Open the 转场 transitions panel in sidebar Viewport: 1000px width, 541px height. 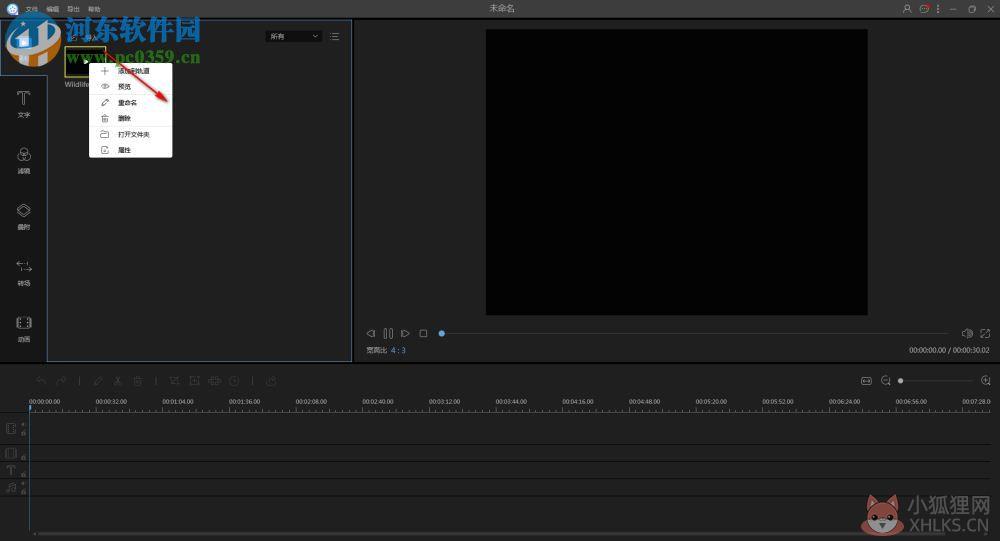pyautogui.click(x=24, y=272)
